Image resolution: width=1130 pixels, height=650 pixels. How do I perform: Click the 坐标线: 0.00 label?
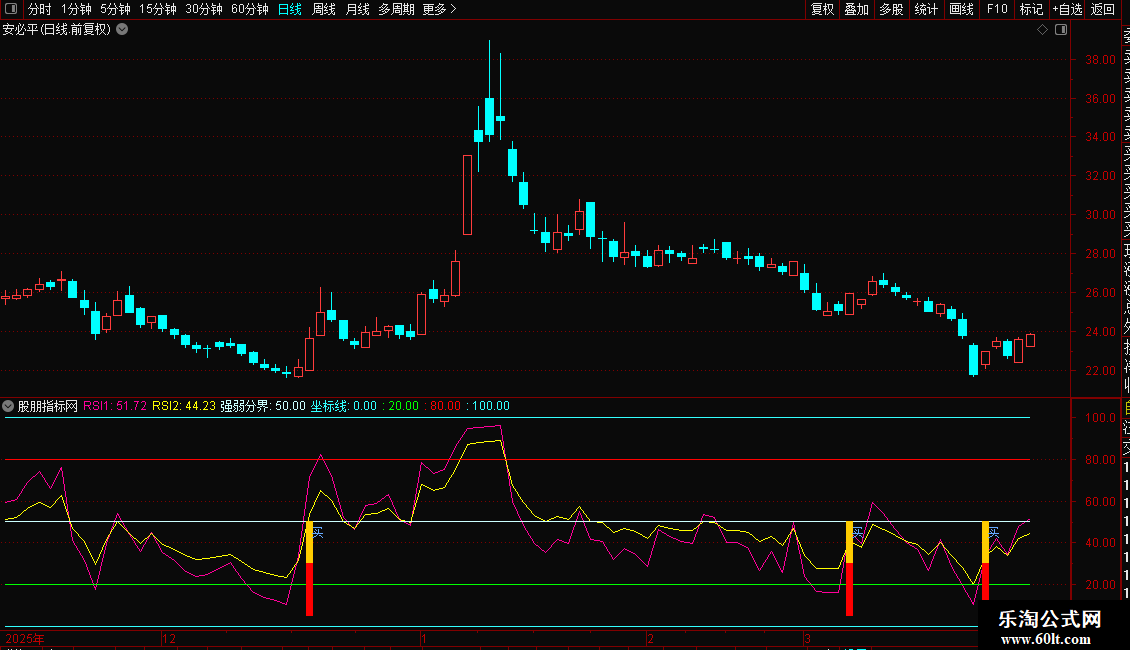tap(344, 406)
